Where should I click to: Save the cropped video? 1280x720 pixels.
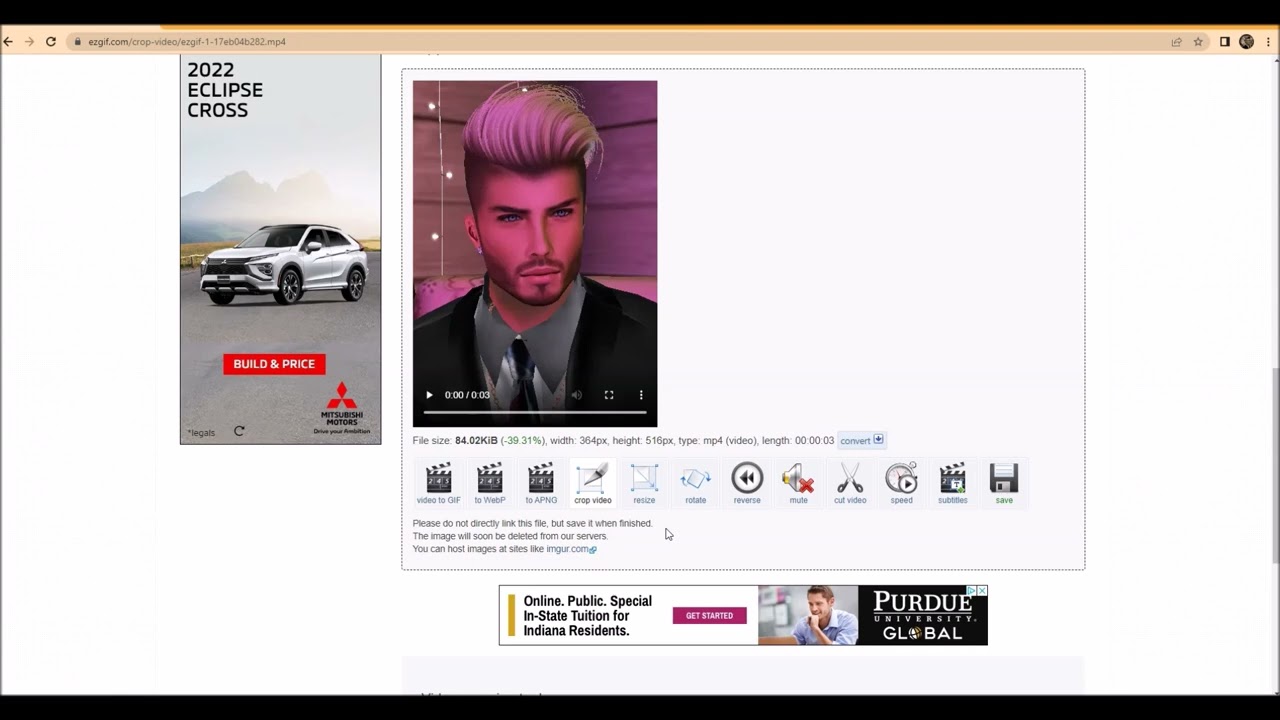[x=1004, y=483]
